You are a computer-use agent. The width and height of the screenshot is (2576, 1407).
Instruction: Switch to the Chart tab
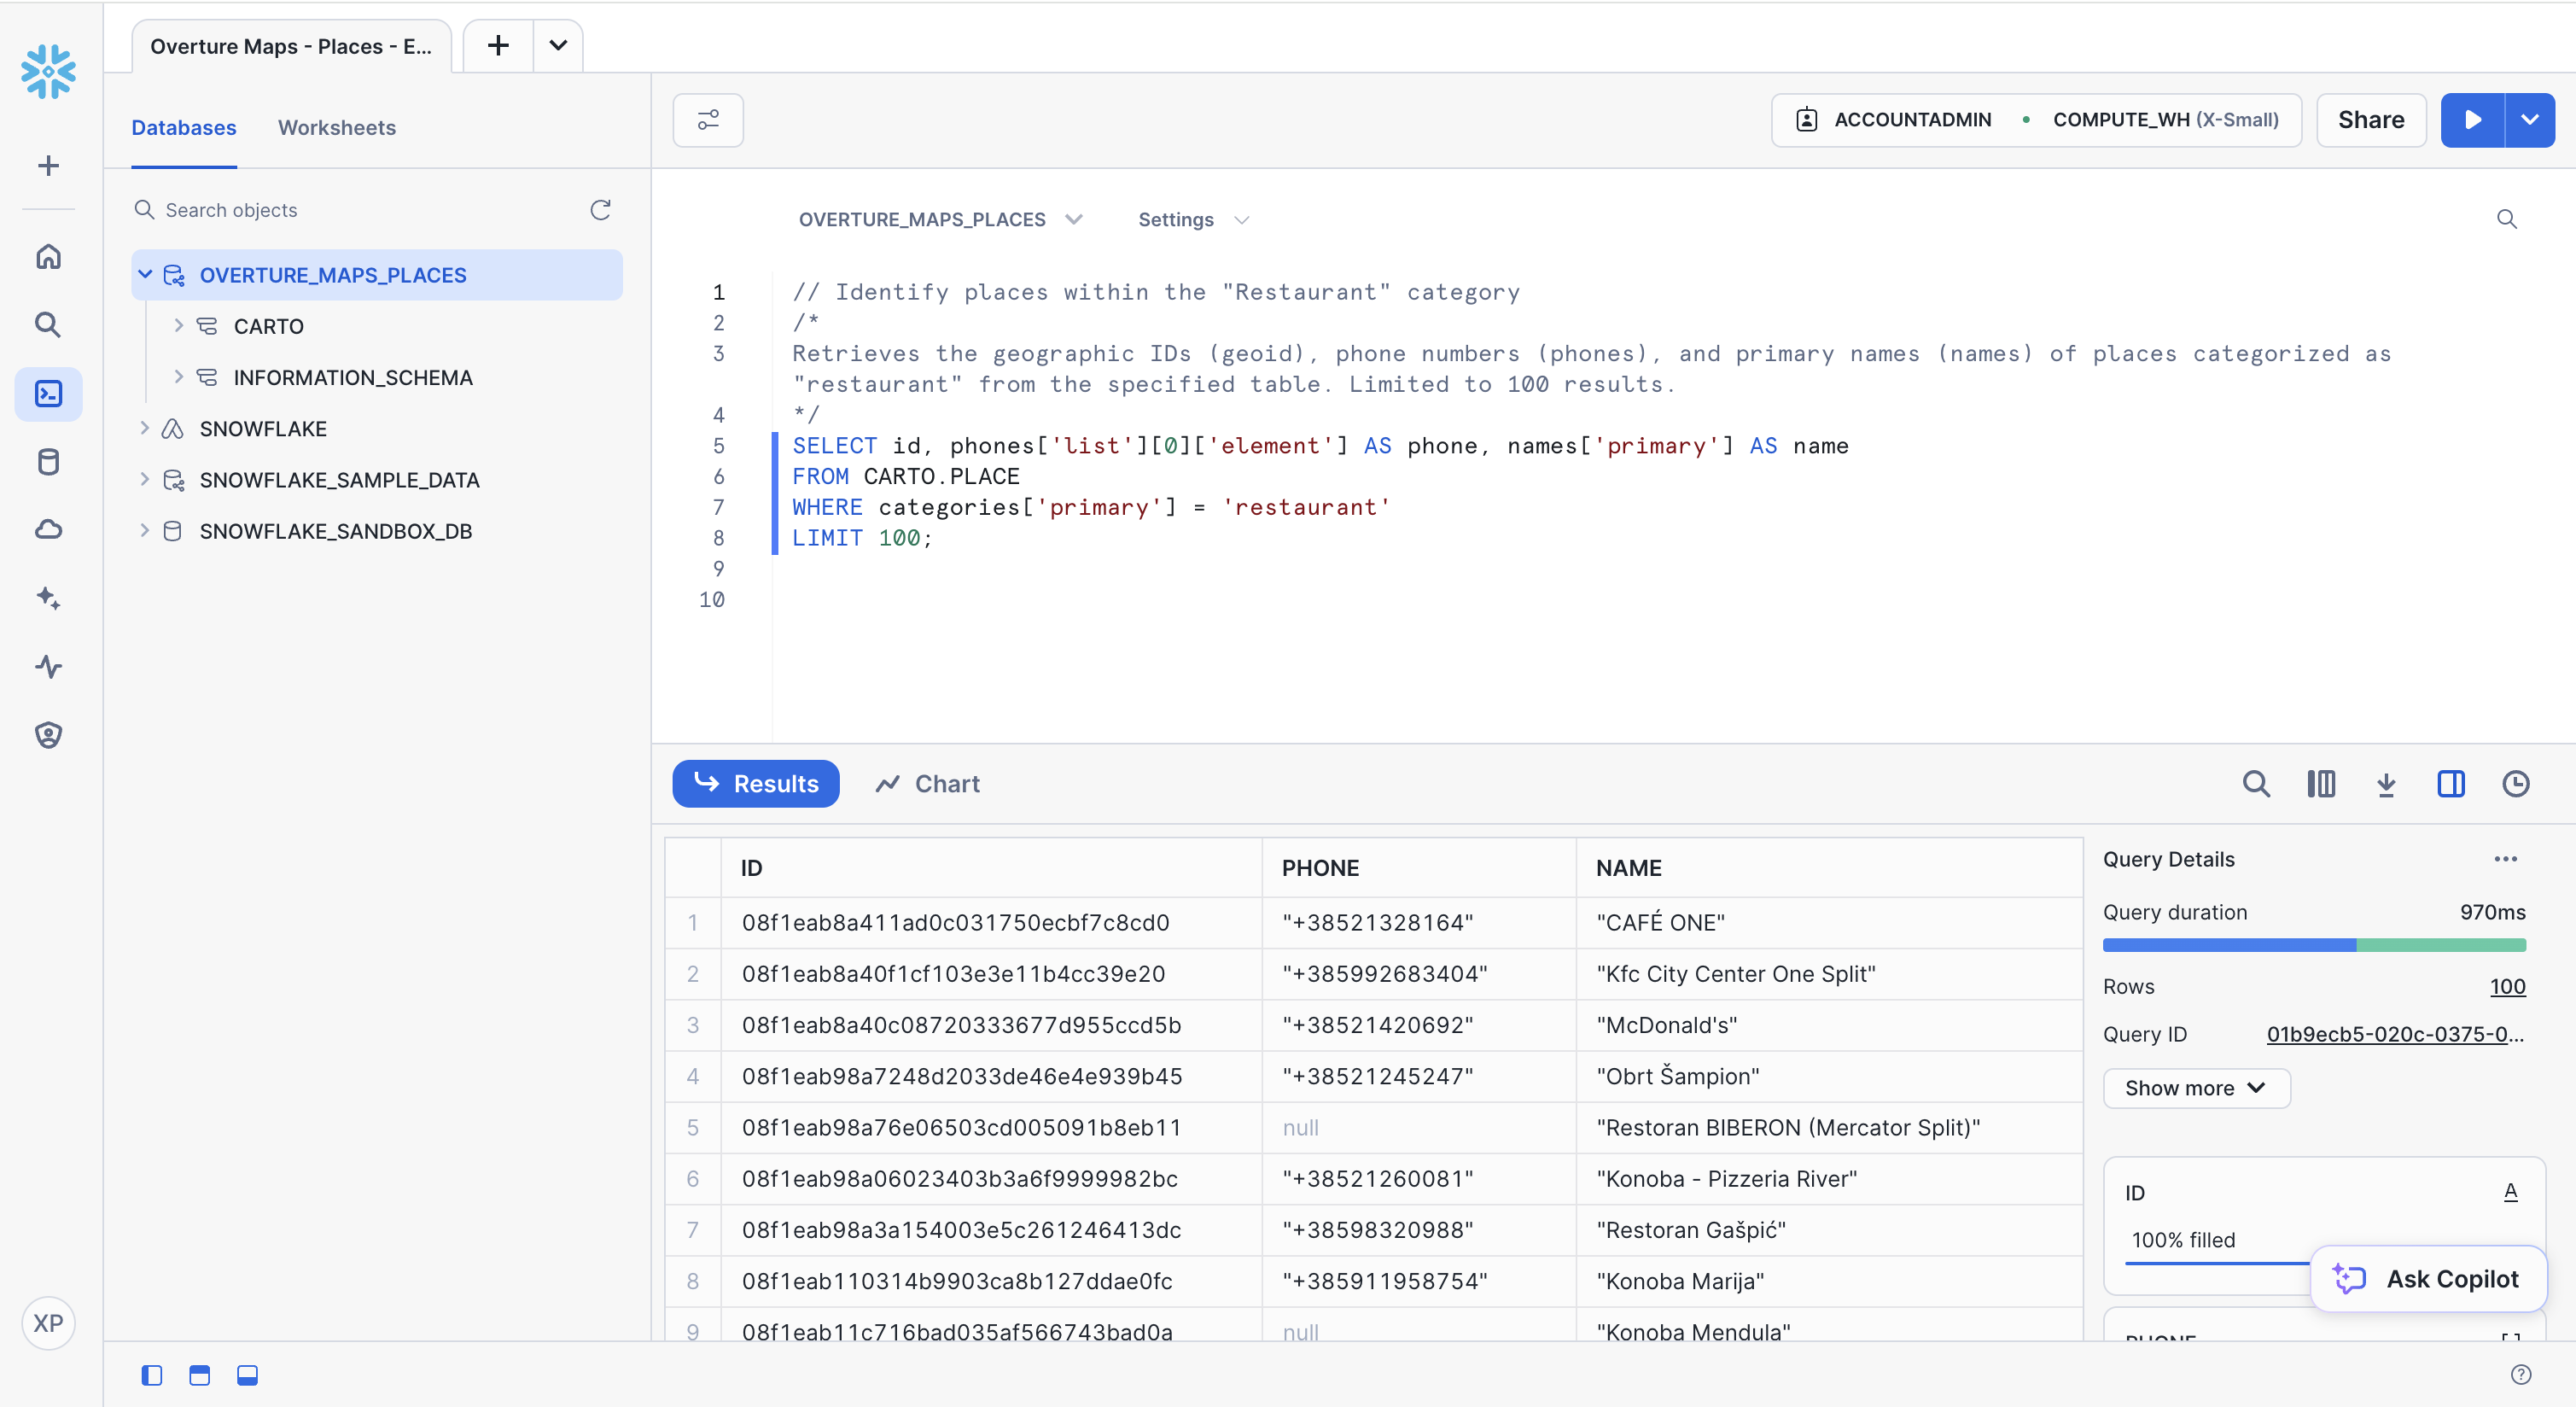click(927, 784)
